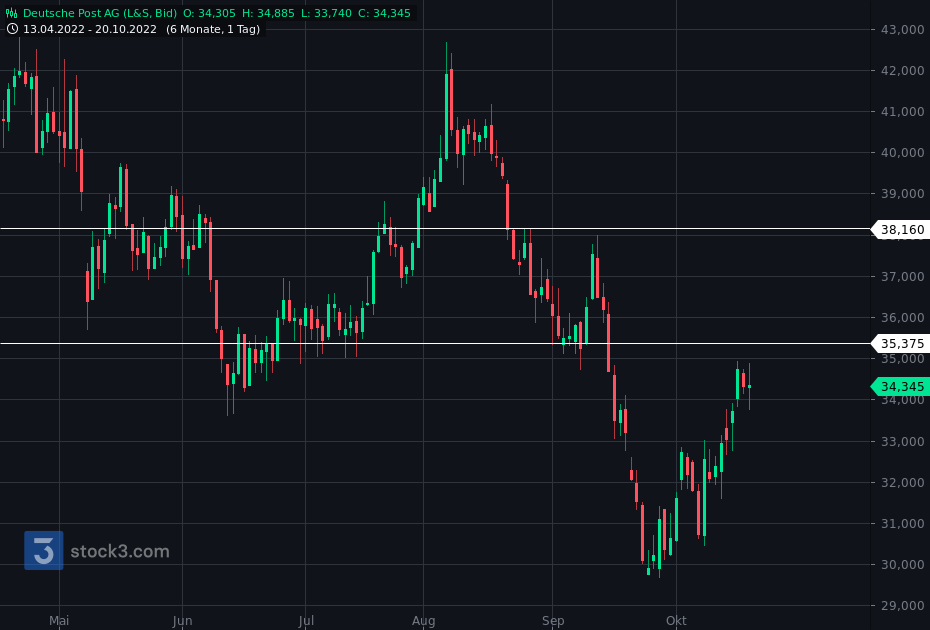Click the candlestick chart icon before the symbol name
Image resolution: width=930 pixels, height=630 pixels.
tap(11, 13)
